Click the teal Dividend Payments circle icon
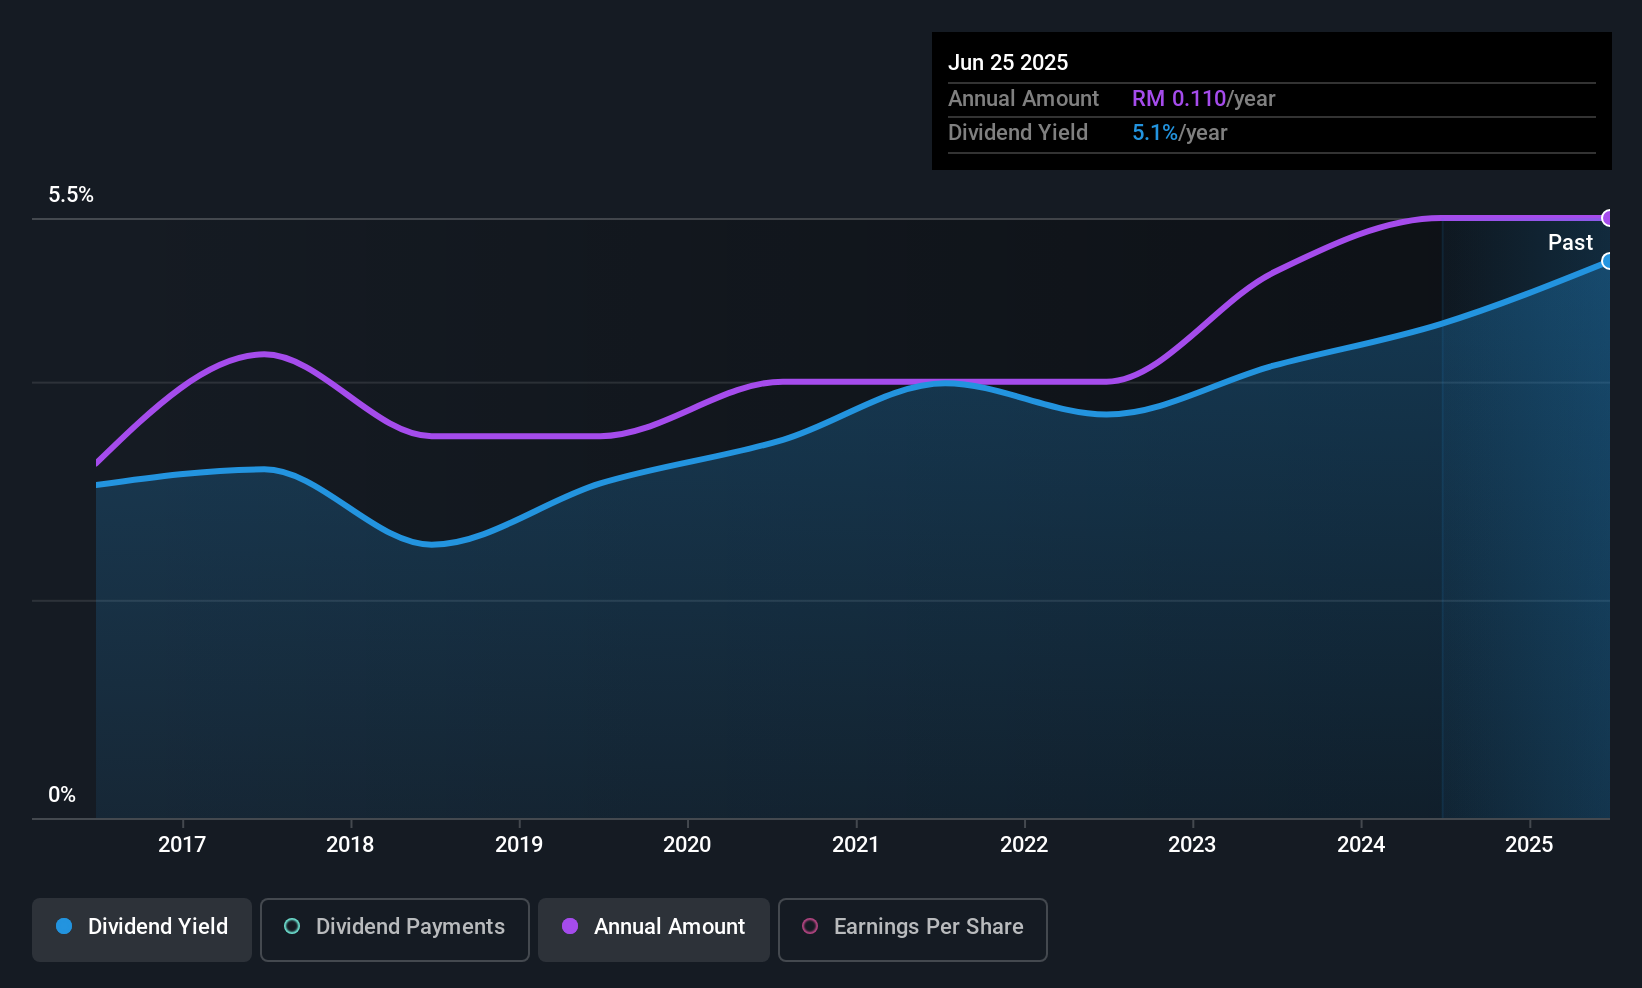1642x988 pixels. click(x=292, y=926)
